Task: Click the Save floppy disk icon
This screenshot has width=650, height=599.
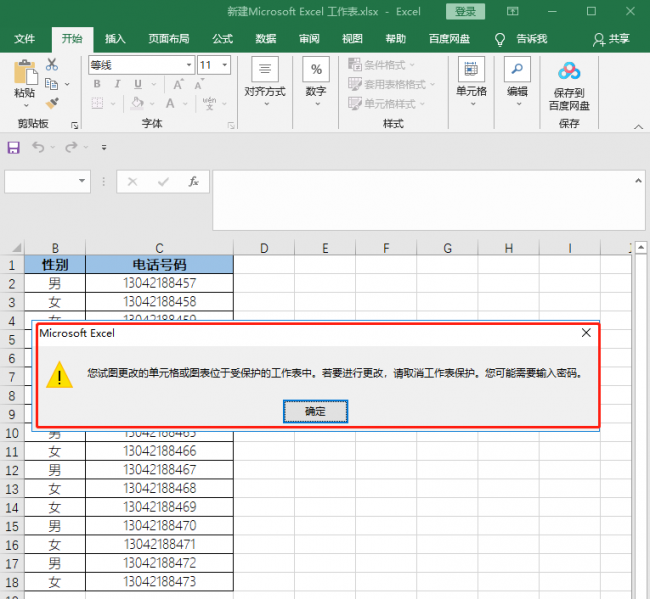Action: coord(14,147)
